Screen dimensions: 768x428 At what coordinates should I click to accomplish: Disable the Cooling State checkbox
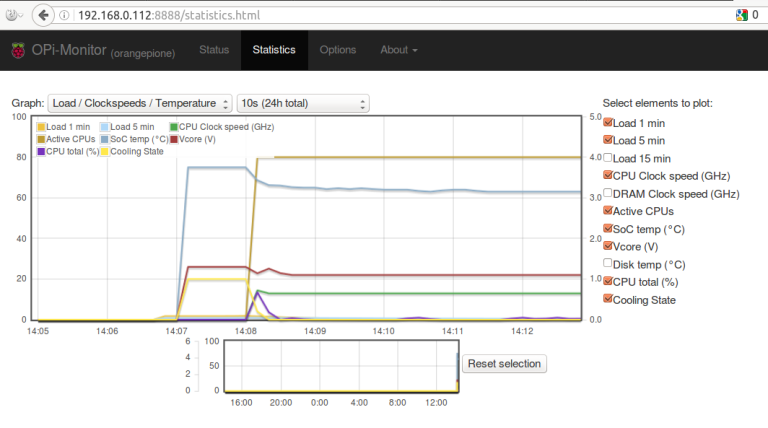608,299
